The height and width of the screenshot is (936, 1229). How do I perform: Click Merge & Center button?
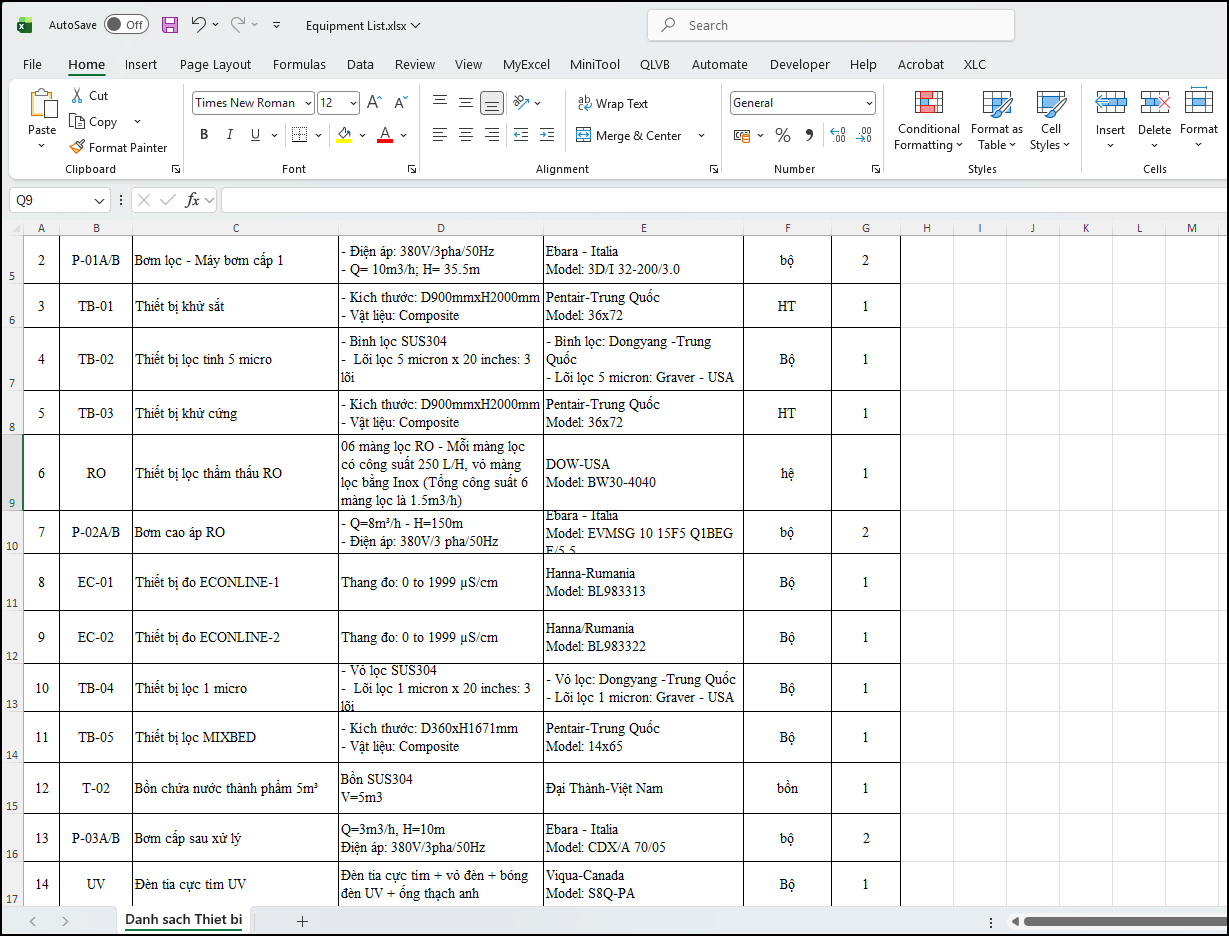(x=629, y=135)
